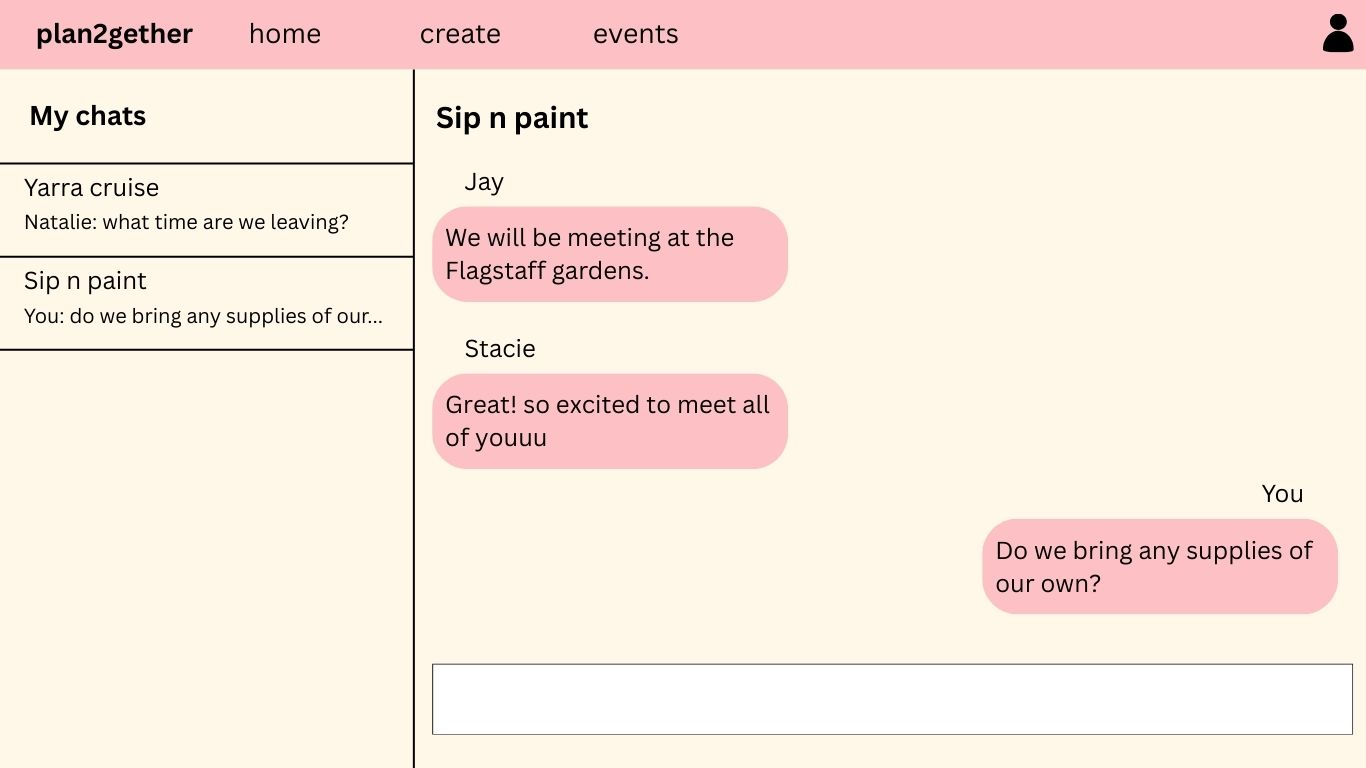
Task: Click the Sip n paint sidebar title
Action: [x=85, y=281]
